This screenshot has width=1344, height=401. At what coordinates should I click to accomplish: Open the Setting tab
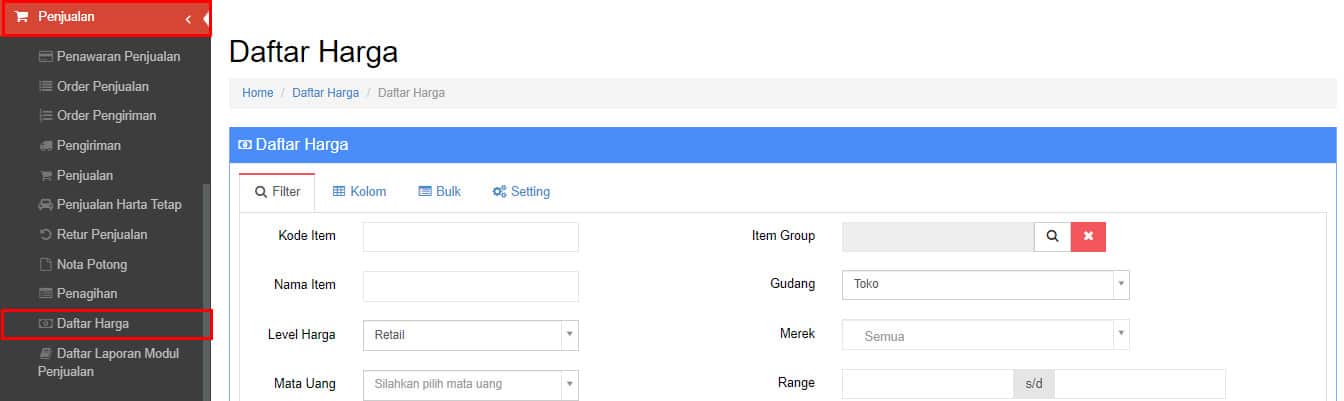coord(521,192)
